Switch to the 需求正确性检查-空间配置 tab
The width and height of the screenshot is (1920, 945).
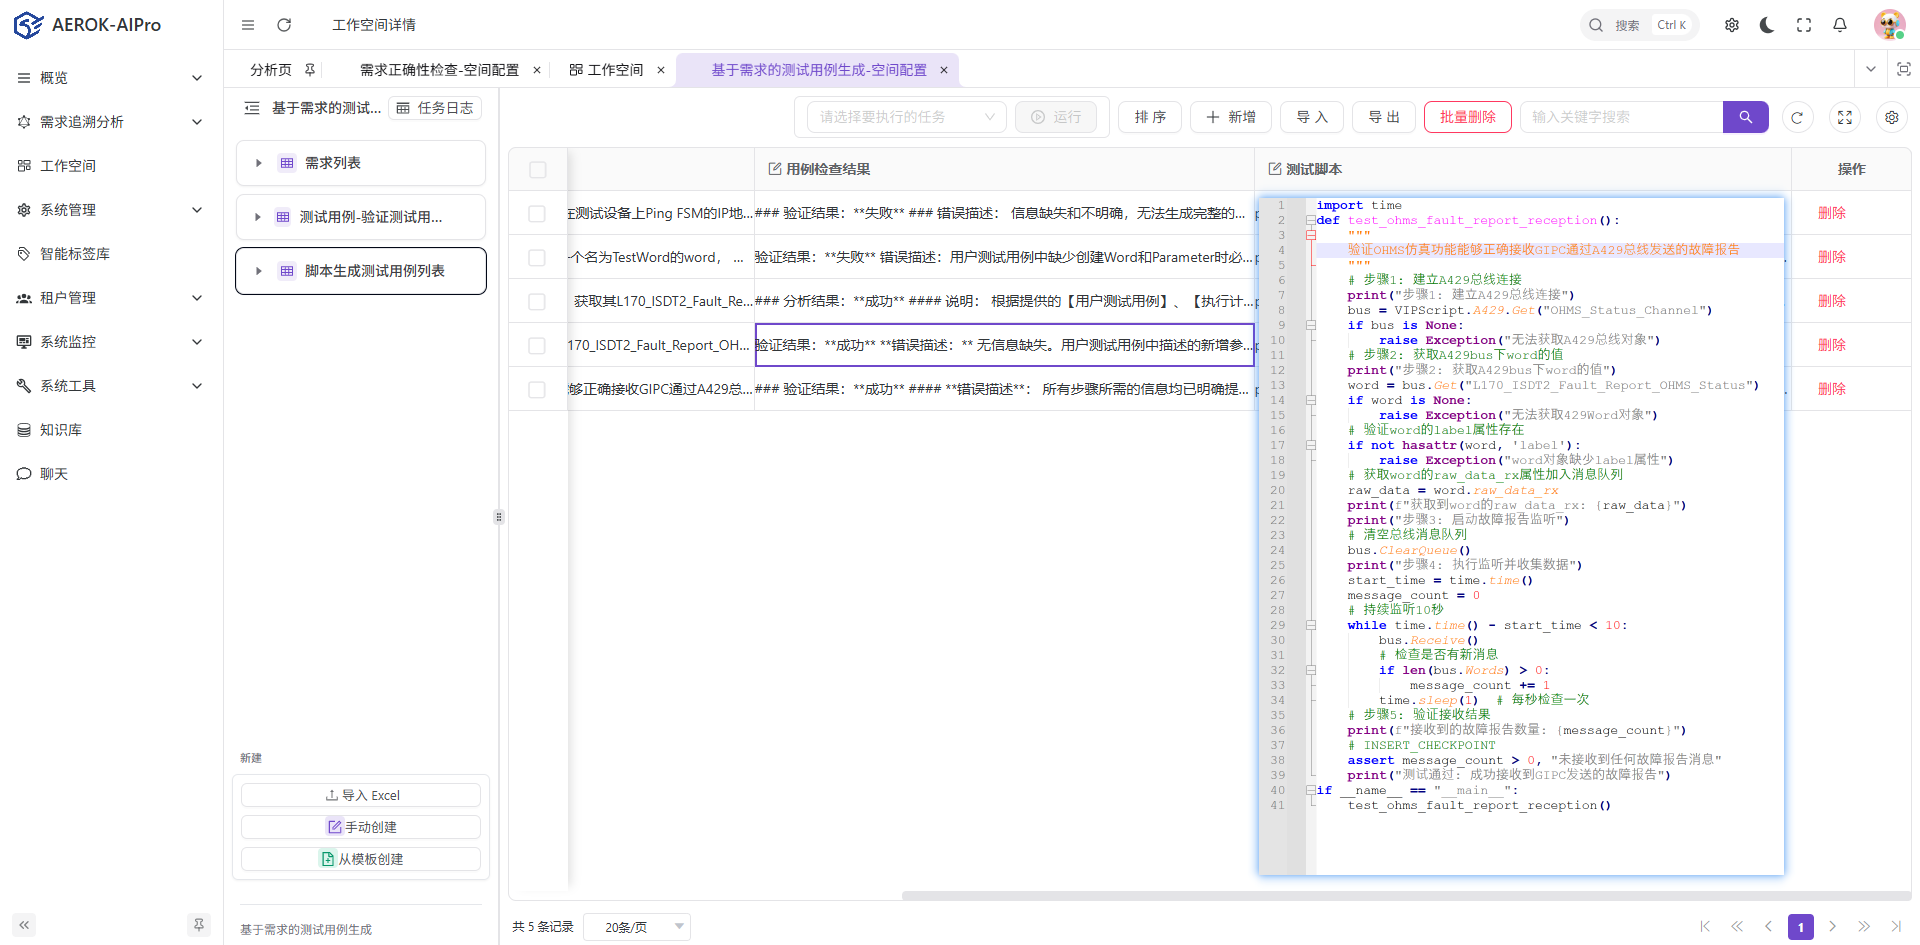coord(439,70)
